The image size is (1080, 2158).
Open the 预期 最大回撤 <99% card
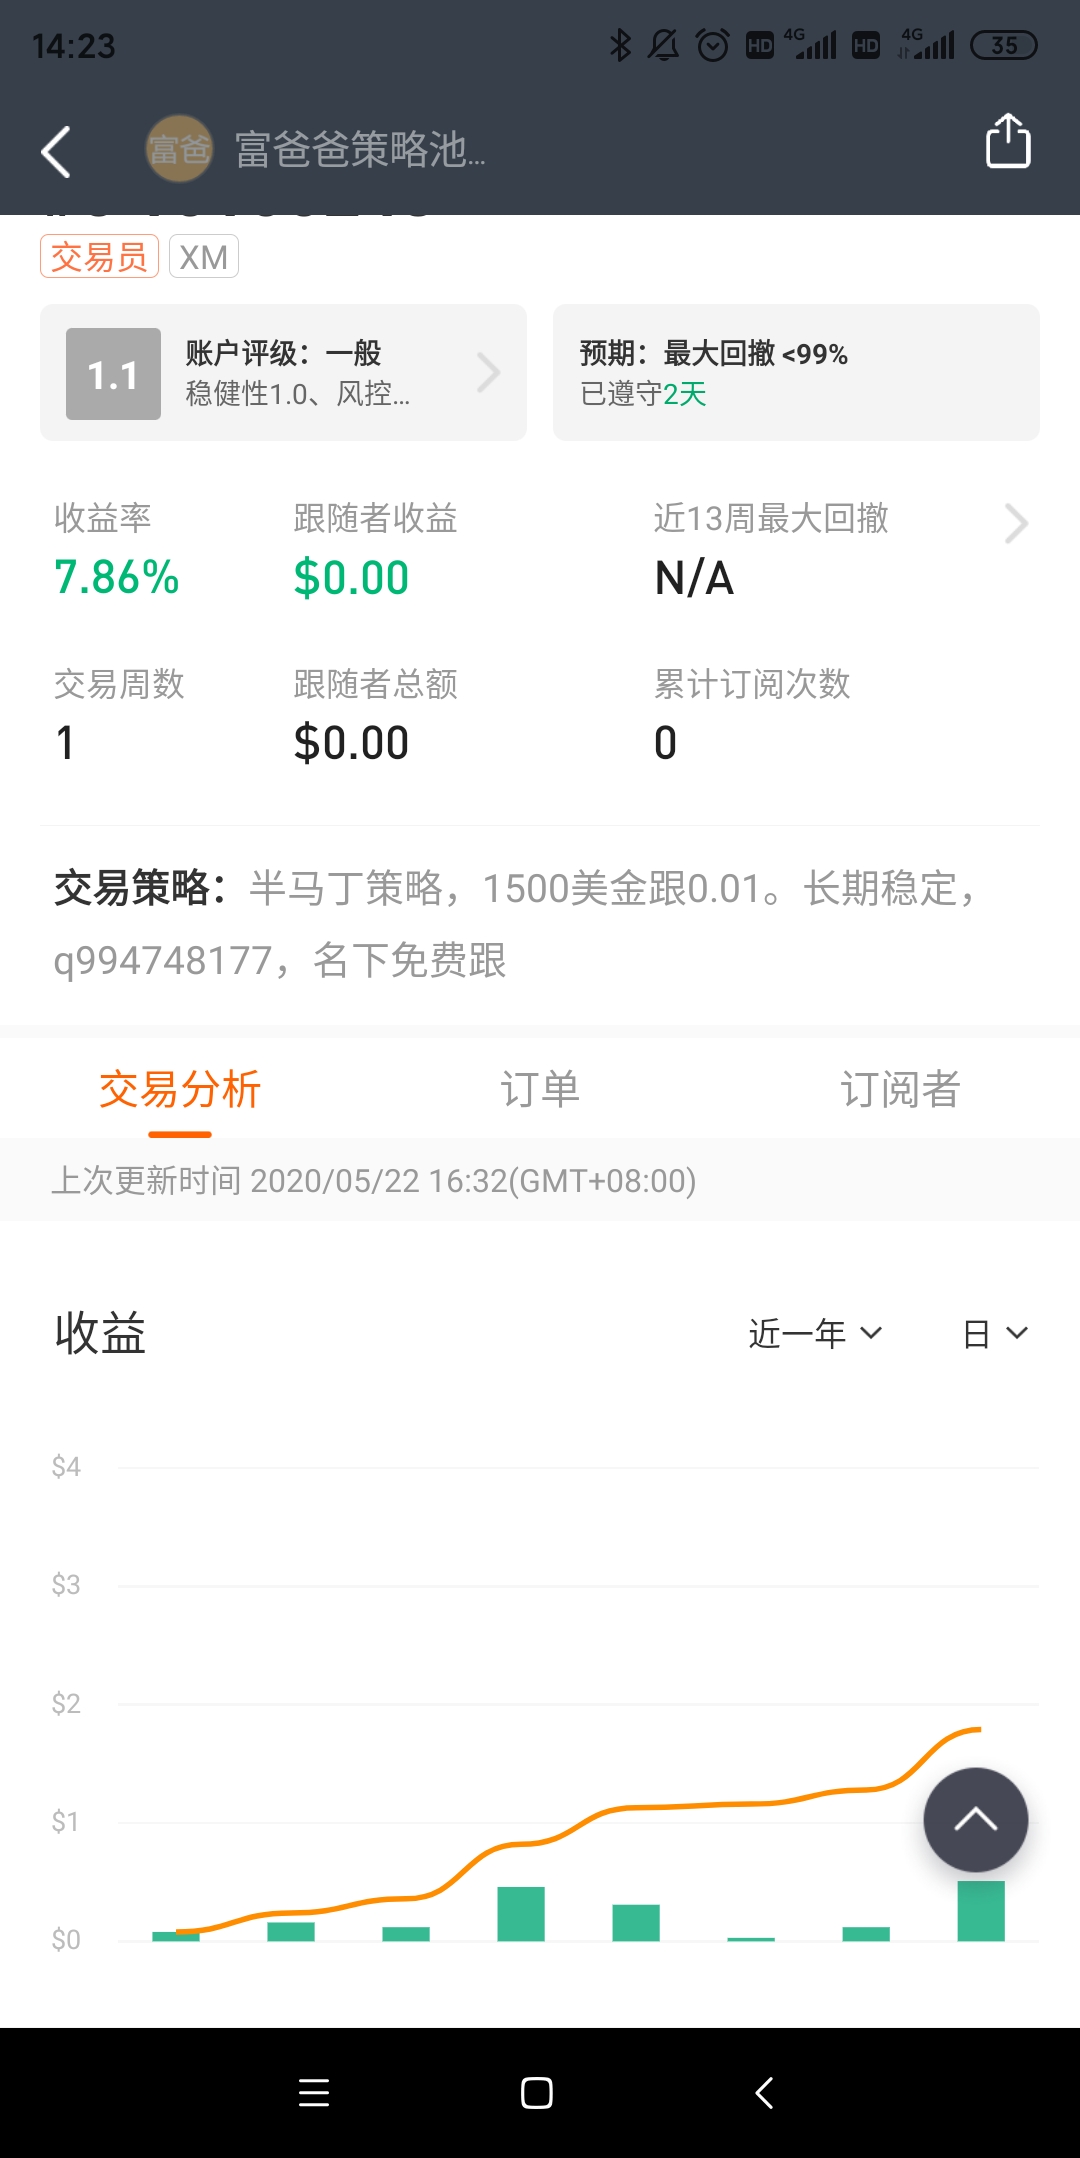796,373
